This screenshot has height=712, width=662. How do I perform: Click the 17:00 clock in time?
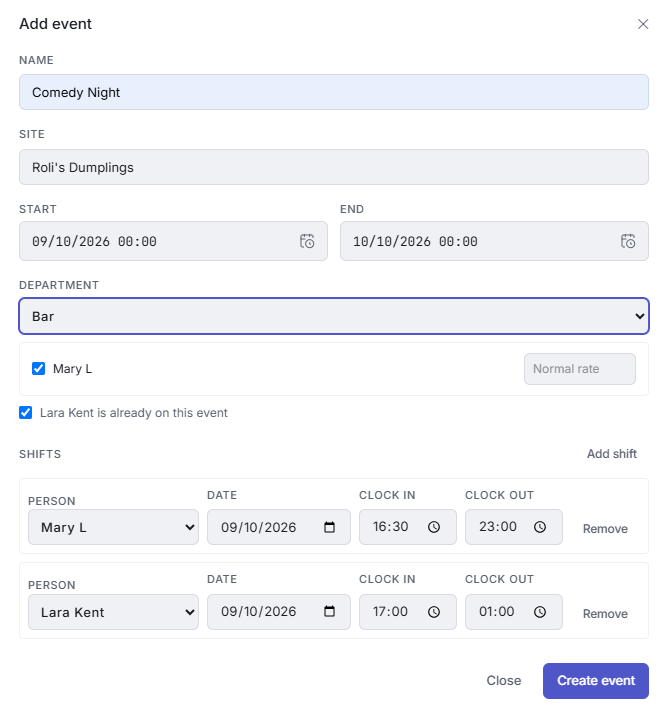[408, 612]
